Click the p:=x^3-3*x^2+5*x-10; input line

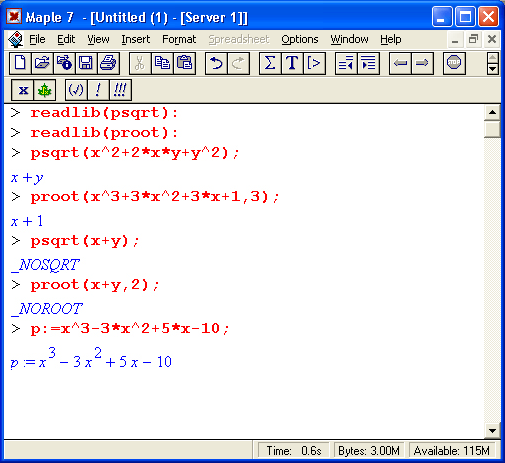(130, 329)
